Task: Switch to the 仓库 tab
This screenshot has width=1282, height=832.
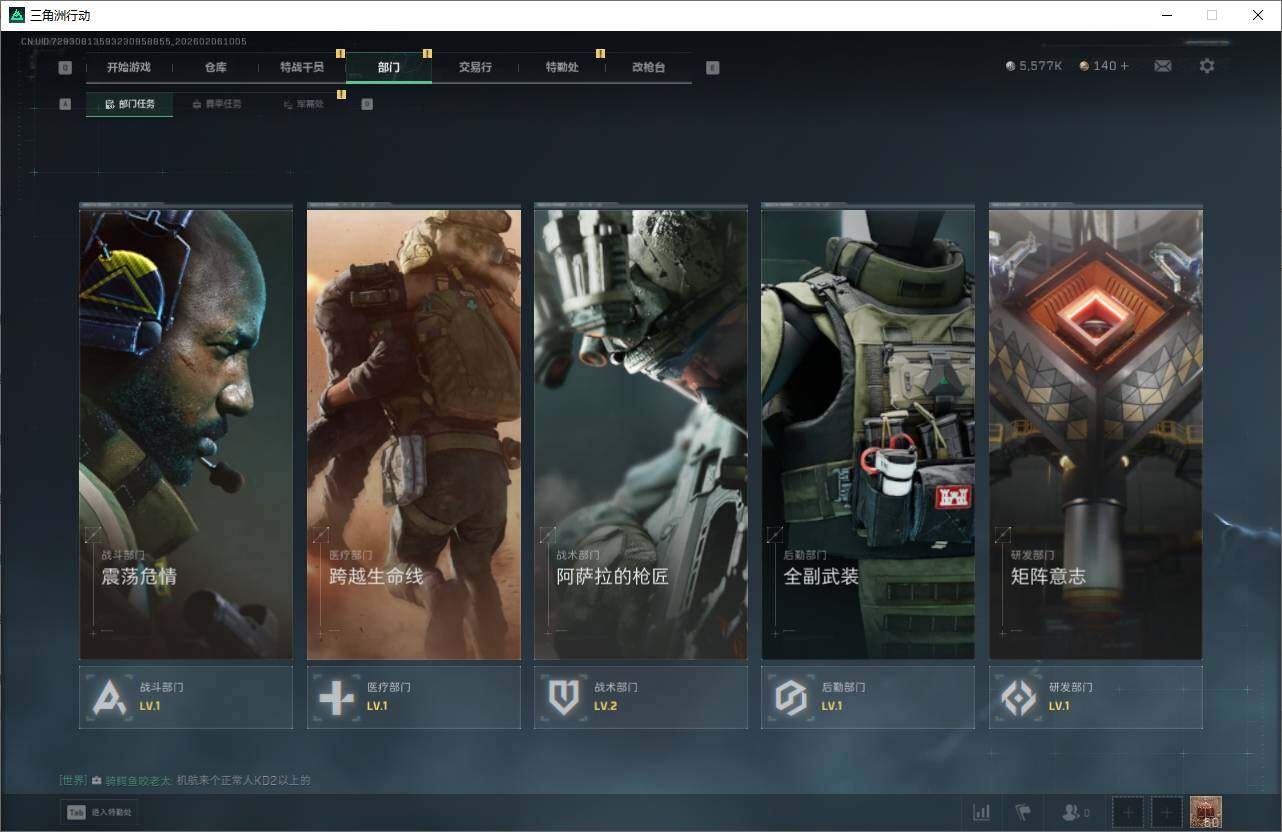Action: [x=215, y=67]
